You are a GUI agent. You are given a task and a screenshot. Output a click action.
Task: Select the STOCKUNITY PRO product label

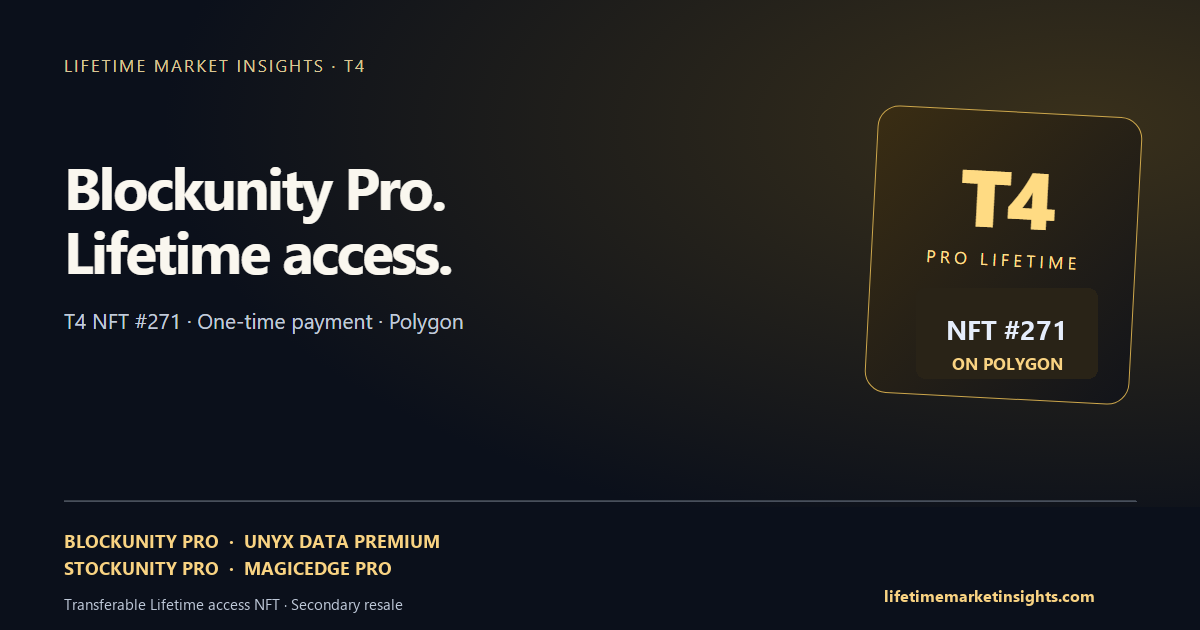tap(141, 569)
